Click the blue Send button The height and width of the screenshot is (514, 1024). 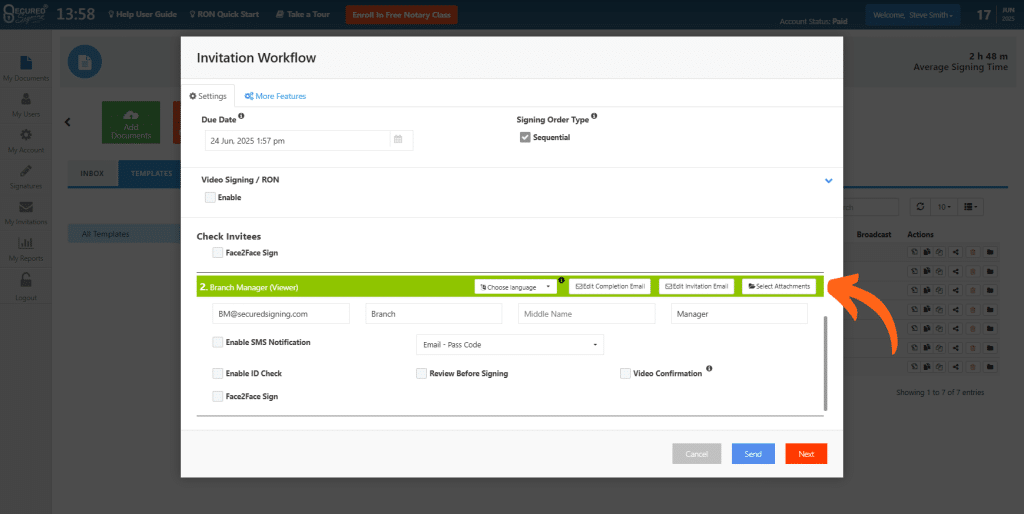click(753, 454)
